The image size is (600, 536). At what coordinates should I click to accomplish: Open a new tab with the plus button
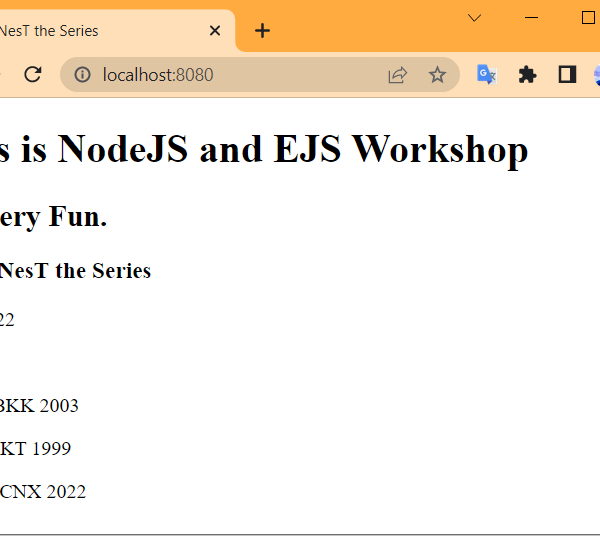click(262, 31)
